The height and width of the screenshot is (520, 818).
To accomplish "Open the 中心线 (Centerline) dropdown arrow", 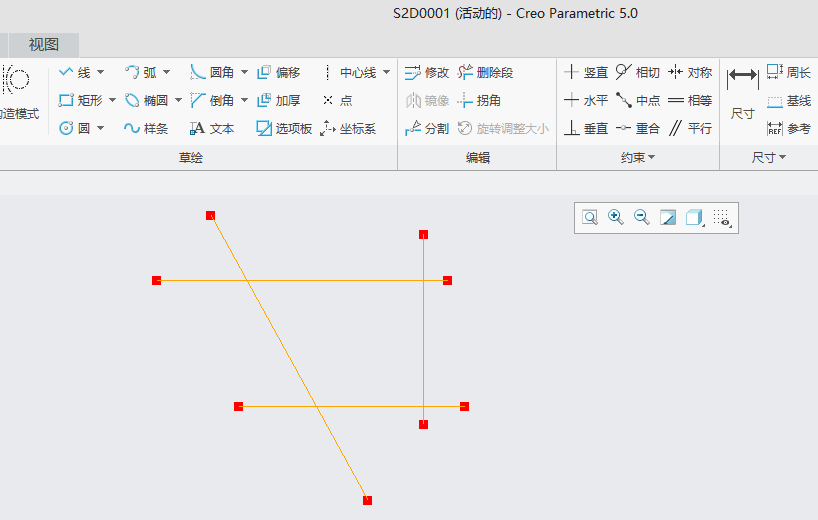I will (x=386, y=72).
